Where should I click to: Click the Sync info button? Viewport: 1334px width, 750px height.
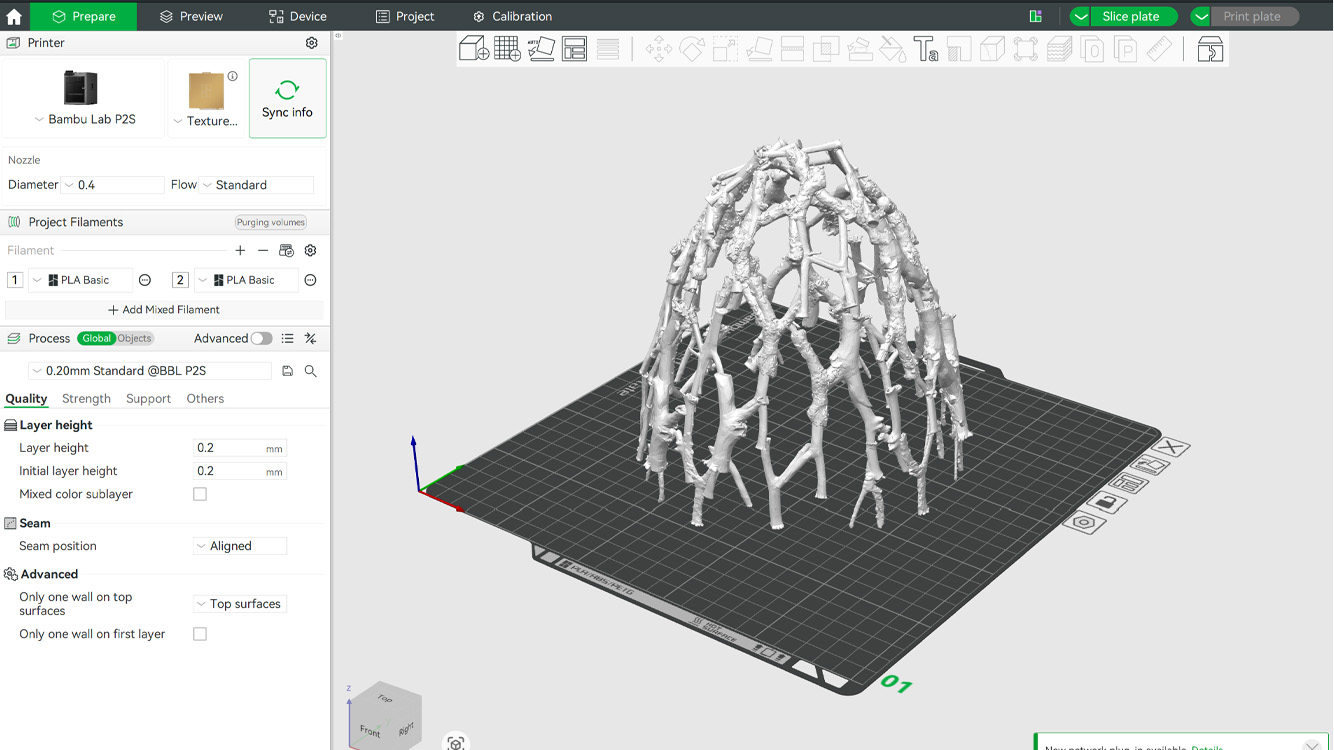288,98
